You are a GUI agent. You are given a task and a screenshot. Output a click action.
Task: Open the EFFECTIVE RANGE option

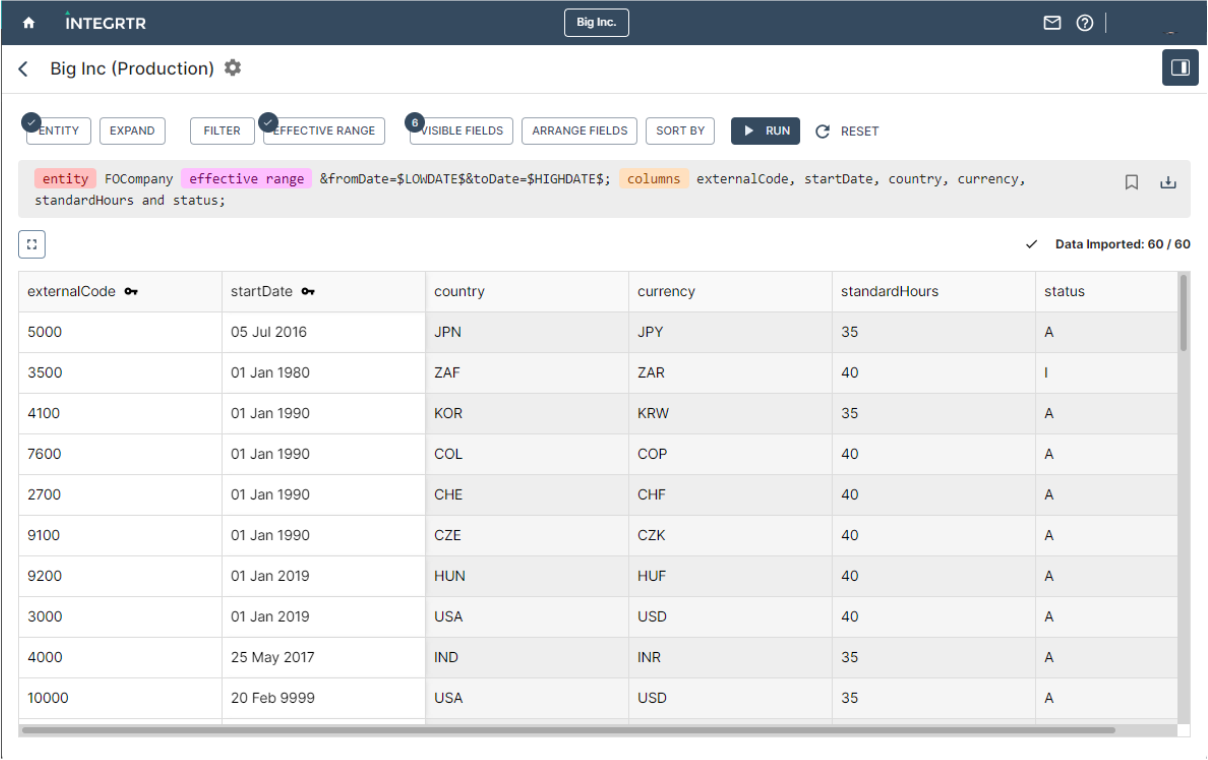tap(324, 131)
